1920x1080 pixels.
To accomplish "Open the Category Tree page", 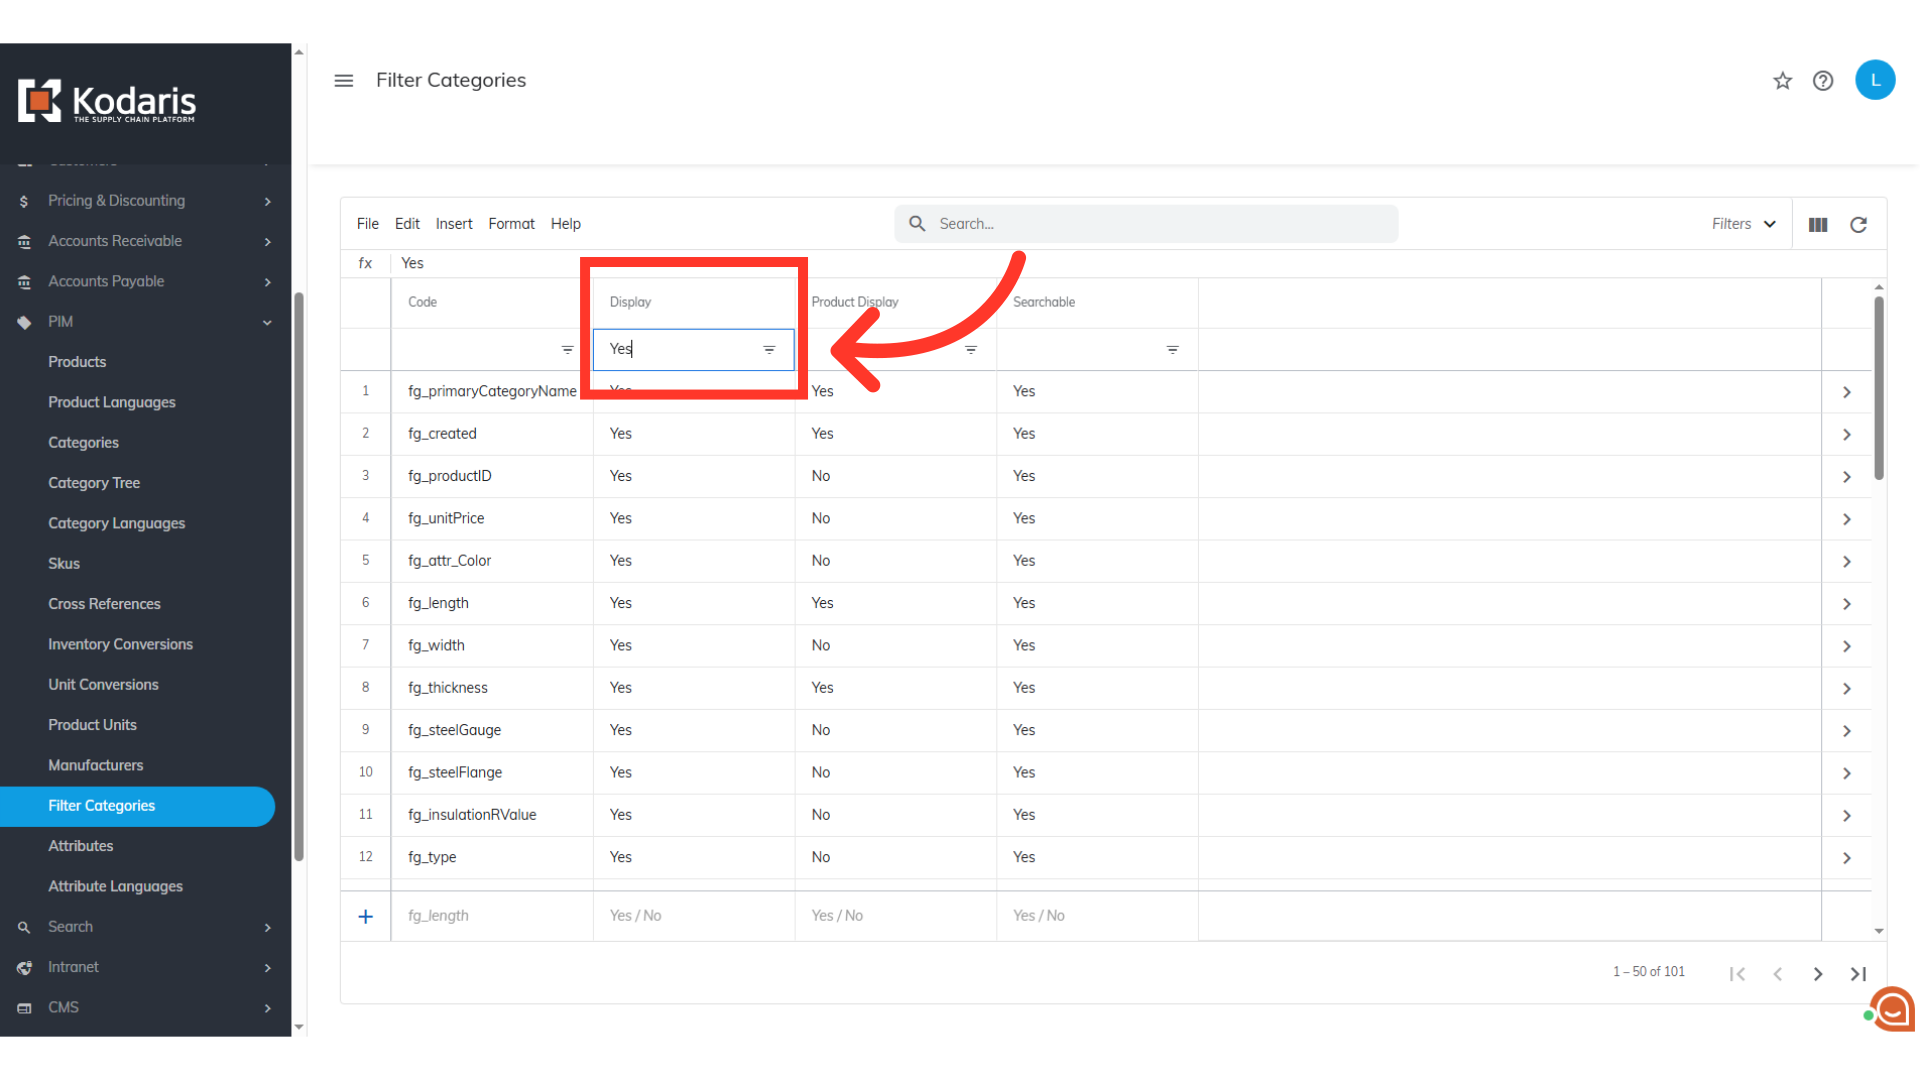I will point(94,483).
